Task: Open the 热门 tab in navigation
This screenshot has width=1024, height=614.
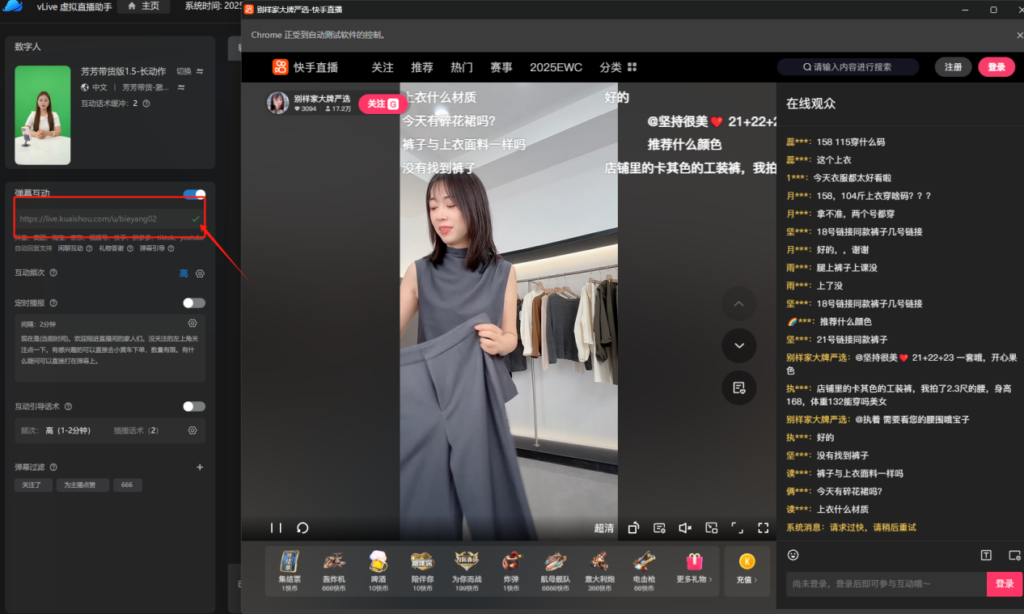Action: [x=462, y=67]
